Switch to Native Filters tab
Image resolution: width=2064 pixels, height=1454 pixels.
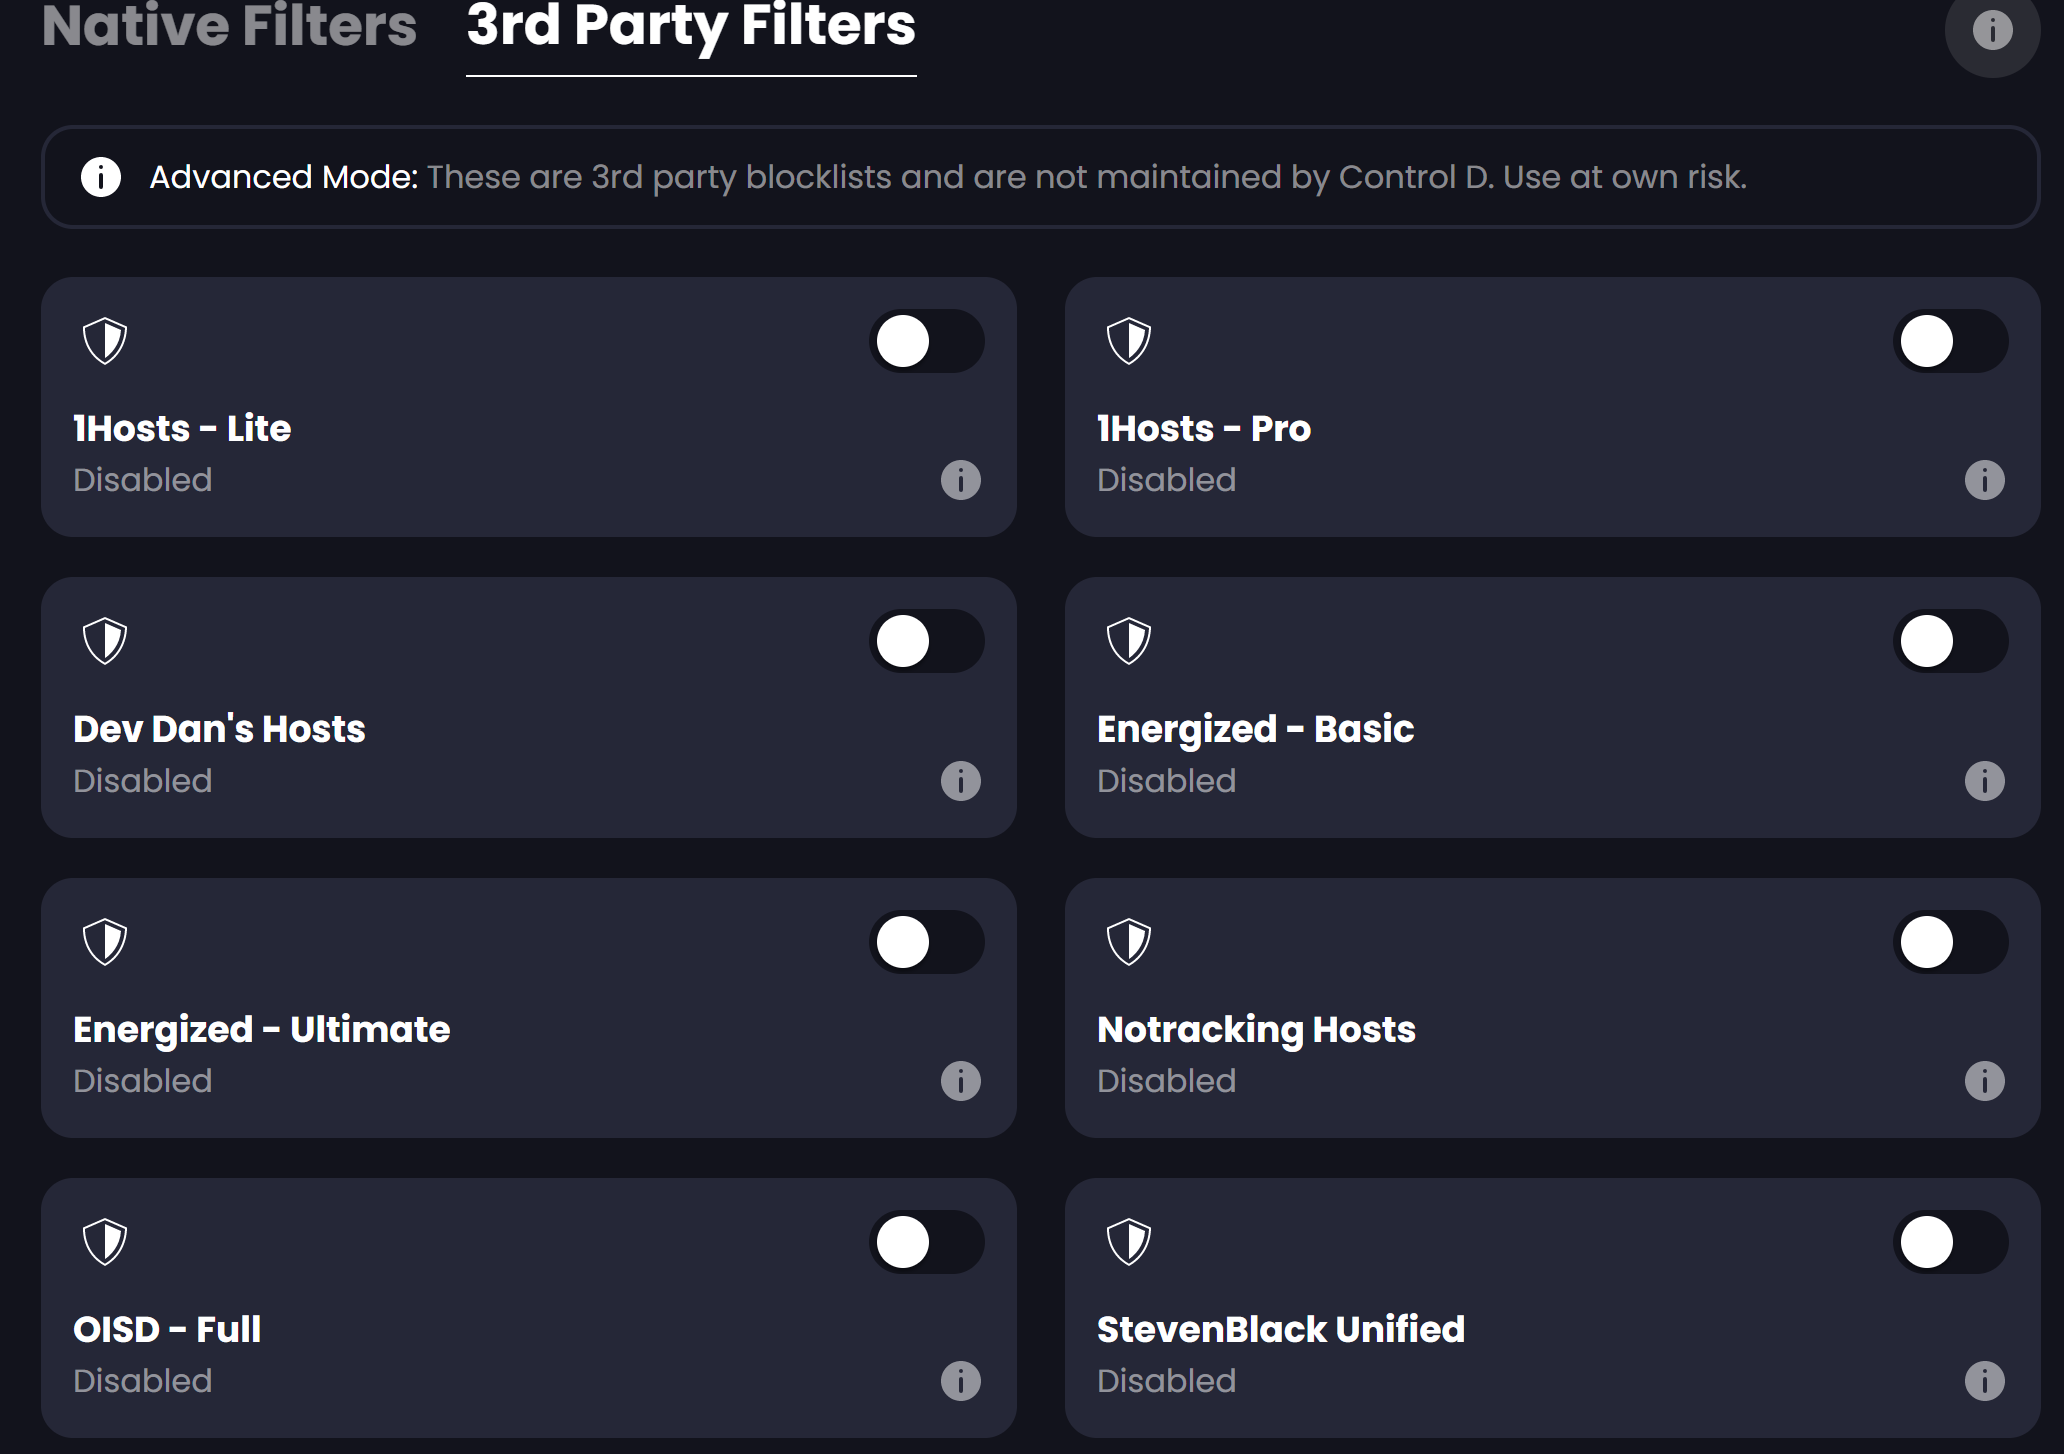pos(229,26)
